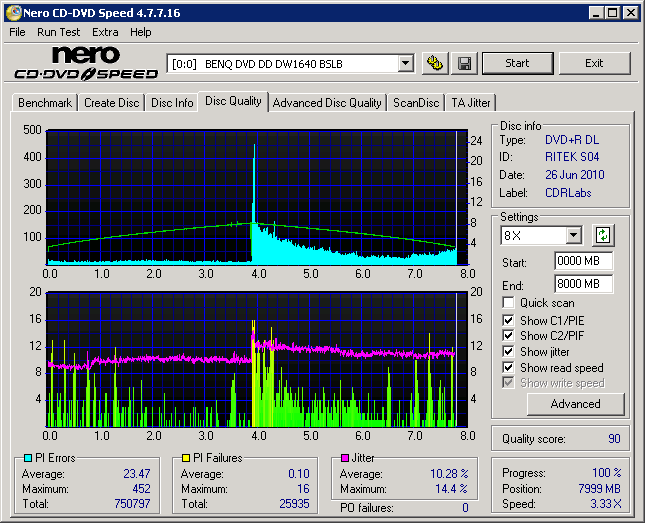The image size is (645, 523).
Task: Expand the 8X speed dropdown
Action: coord(573,236)
